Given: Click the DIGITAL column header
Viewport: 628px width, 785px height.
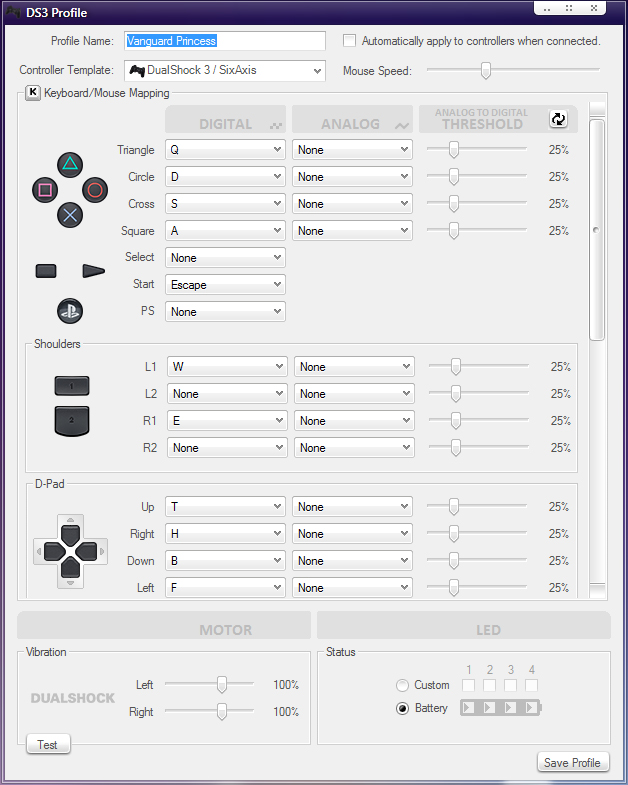Looking at the screenshot, I should [x=225, y=119].
